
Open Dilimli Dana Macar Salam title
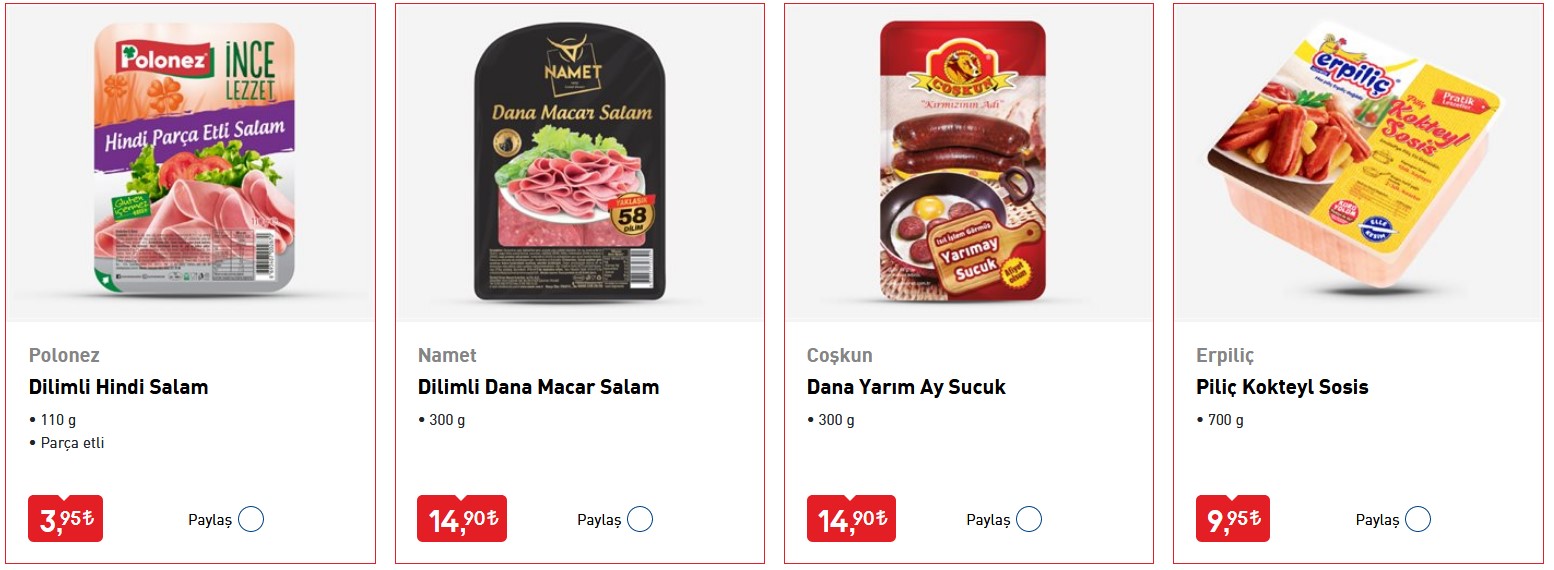pyautogui.click(x=538, y=387)
